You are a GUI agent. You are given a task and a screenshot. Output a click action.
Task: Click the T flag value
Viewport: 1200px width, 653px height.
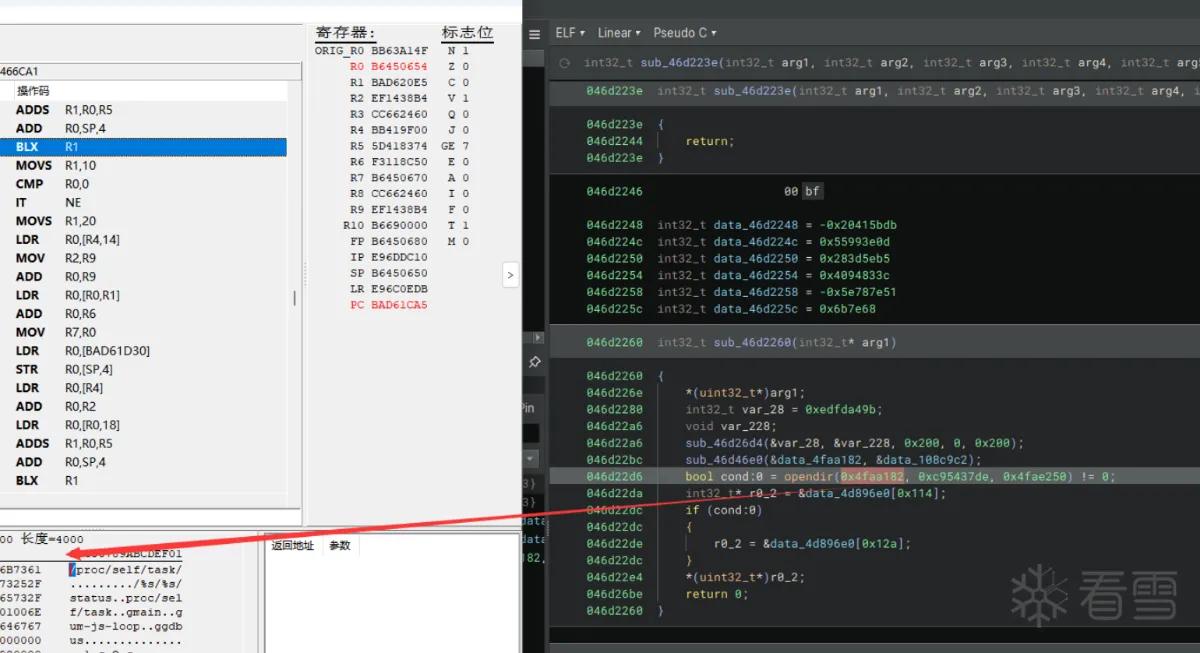pos(466,225)
